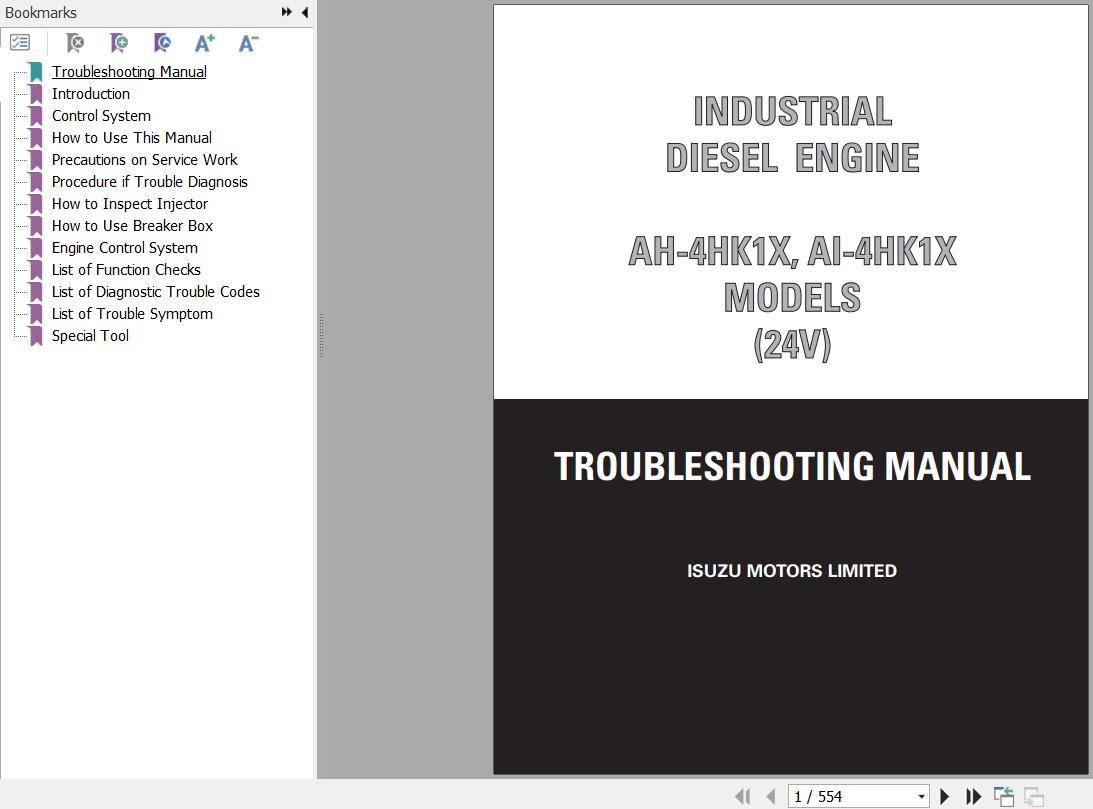The image size is (1093, 809).
Task: Go to List of Diagnostic Trouble Codes
Action: click(x=155, y=292)
